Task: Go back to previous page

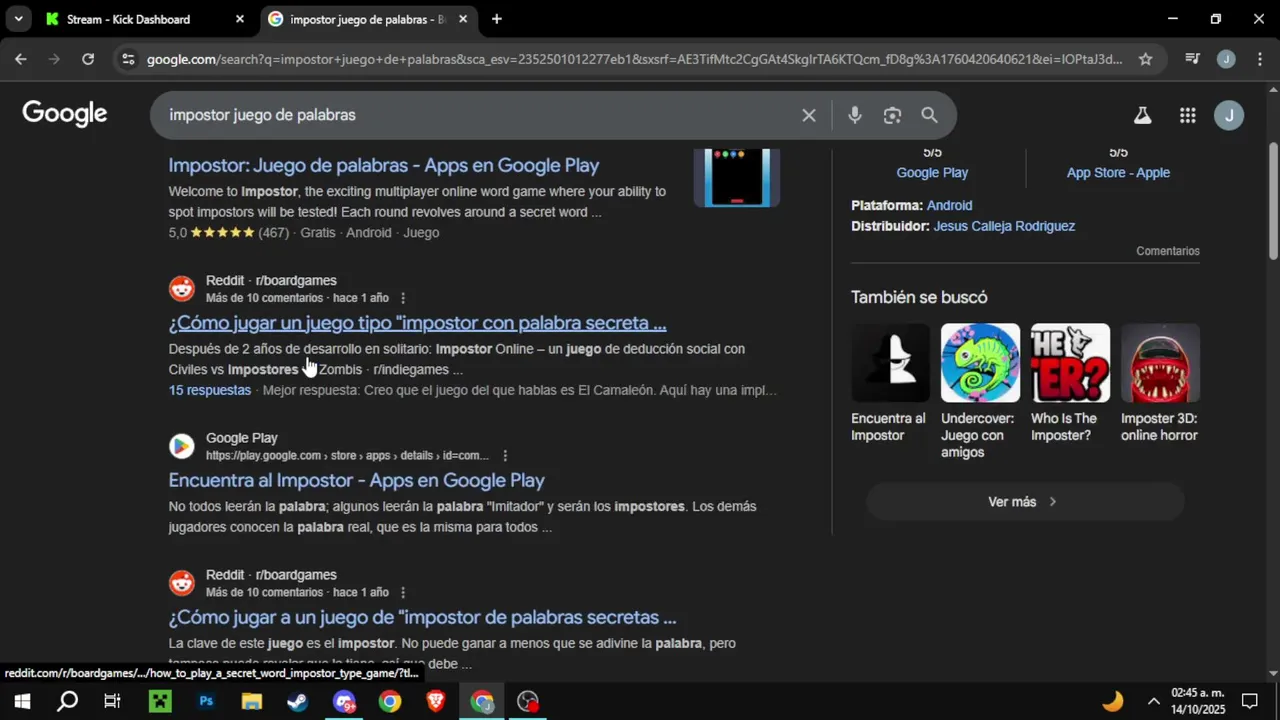Action: click(x=21, y=59)
